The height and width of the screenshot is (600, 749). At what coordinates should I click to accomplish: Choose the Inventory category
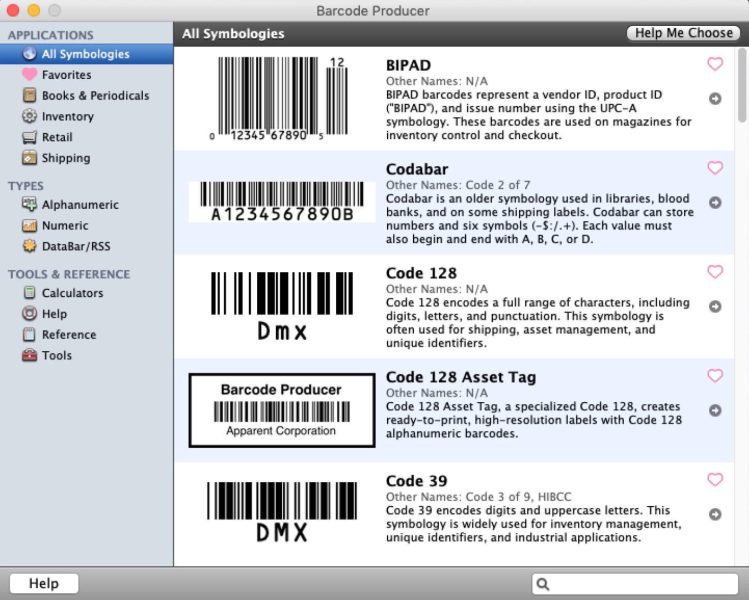pyautogui.click(x=68, y=116)
